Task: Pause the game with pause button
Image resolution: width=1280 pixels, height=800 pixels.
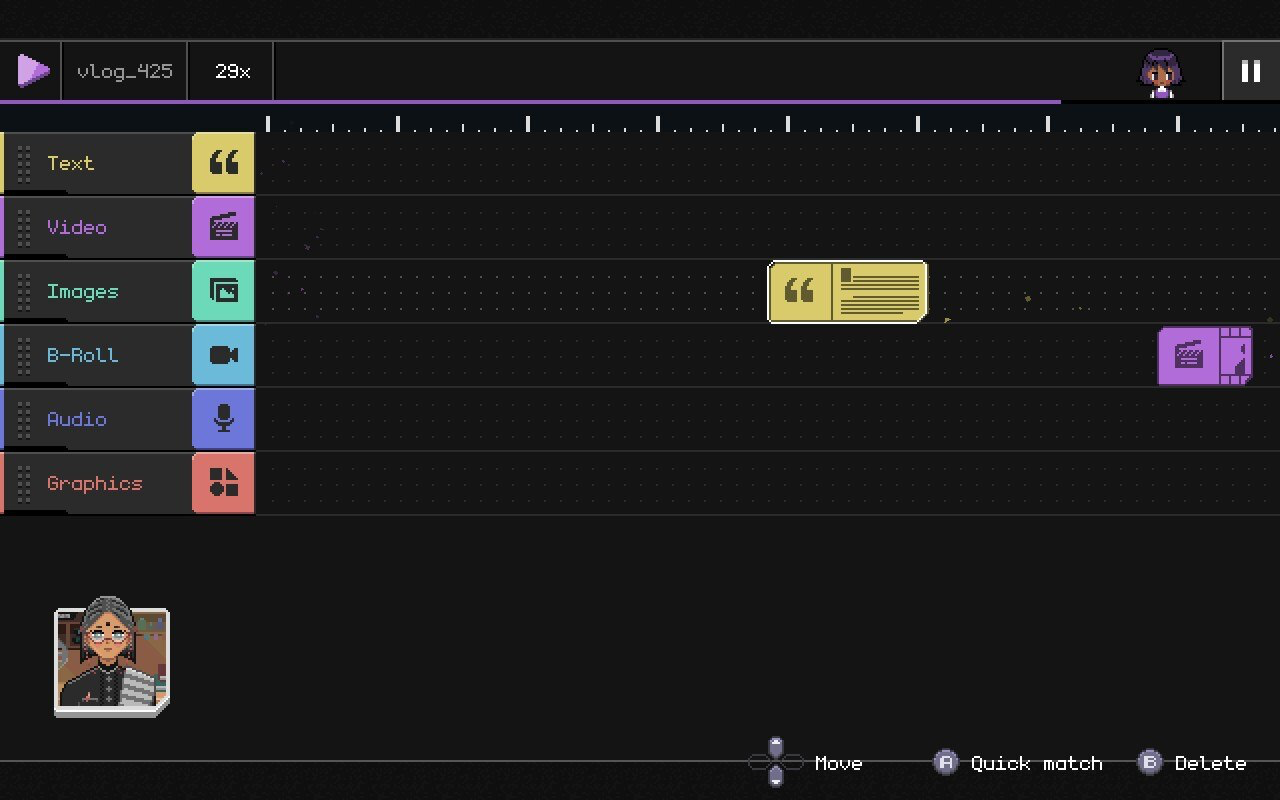Action: (1250, 71)
